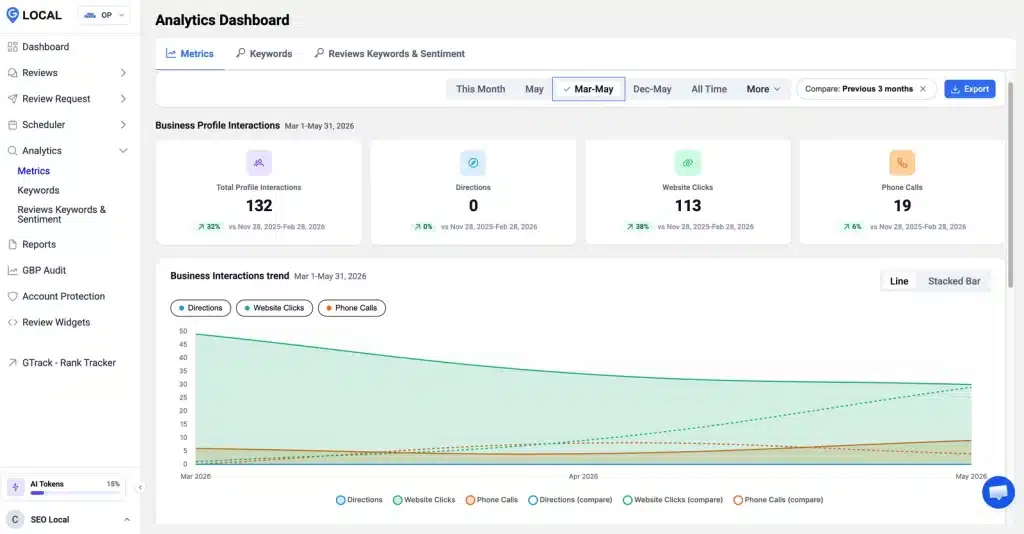1024x534 pixels.
Task: Switch to the Keywords tab
Action: [264, 54]
